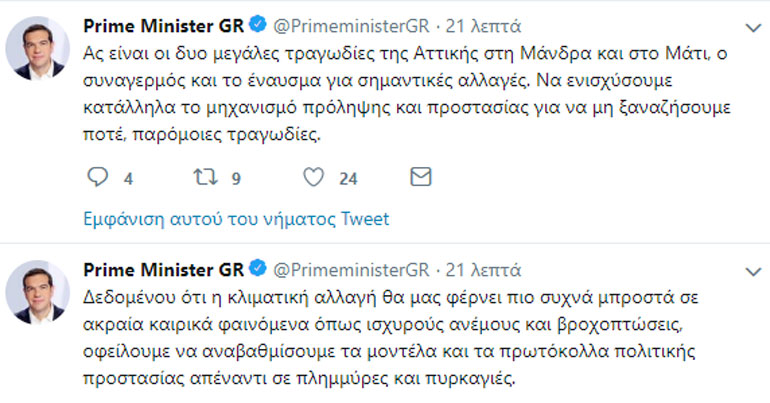
Task: Open the "Εμφάνιση αυτού του νήματος Tweet" link
Action: coord(235,219)
